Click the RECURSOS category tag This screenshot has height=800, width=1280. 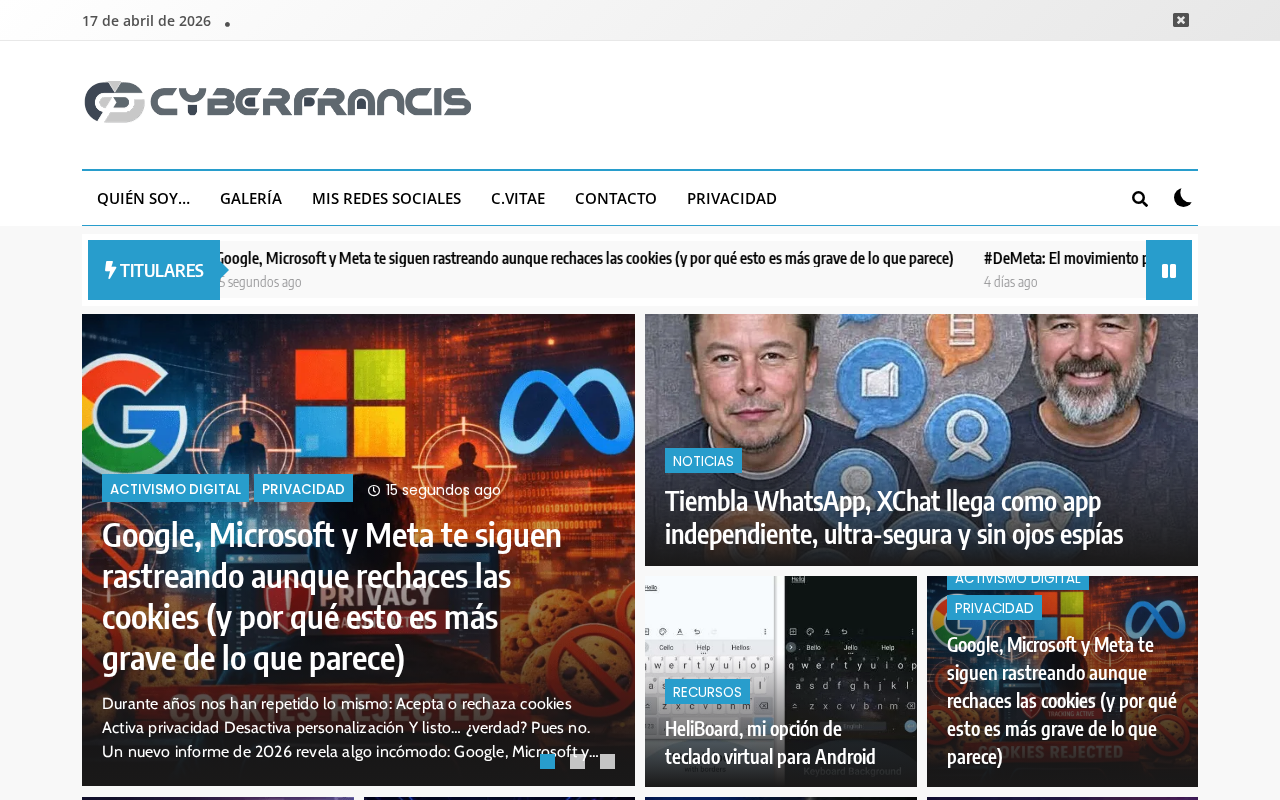pyautogui.click(x=707, y=692)
